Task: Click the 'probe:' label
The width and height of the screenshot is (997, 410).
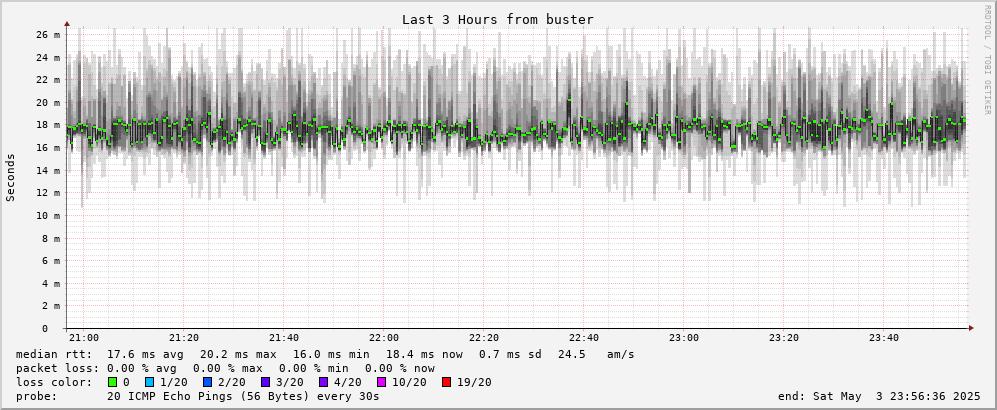Action: pyautogui.click(x=37, y=396)
